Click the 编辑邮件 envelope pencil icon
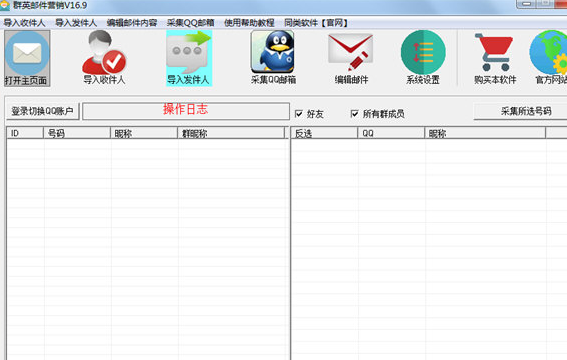 click(351, 58)
